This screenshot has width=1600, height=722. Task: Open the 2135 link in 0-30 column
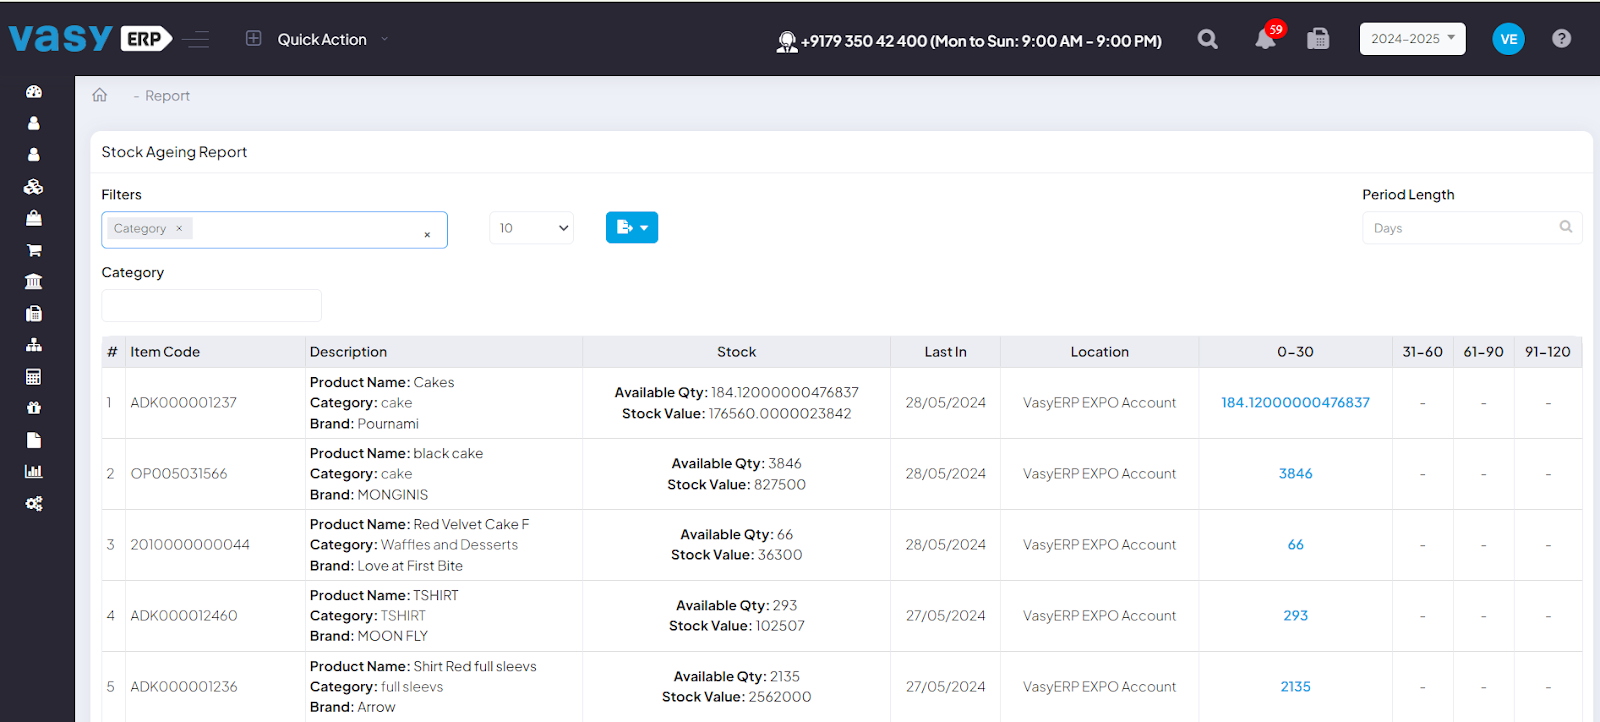(x=1295, y=686)
